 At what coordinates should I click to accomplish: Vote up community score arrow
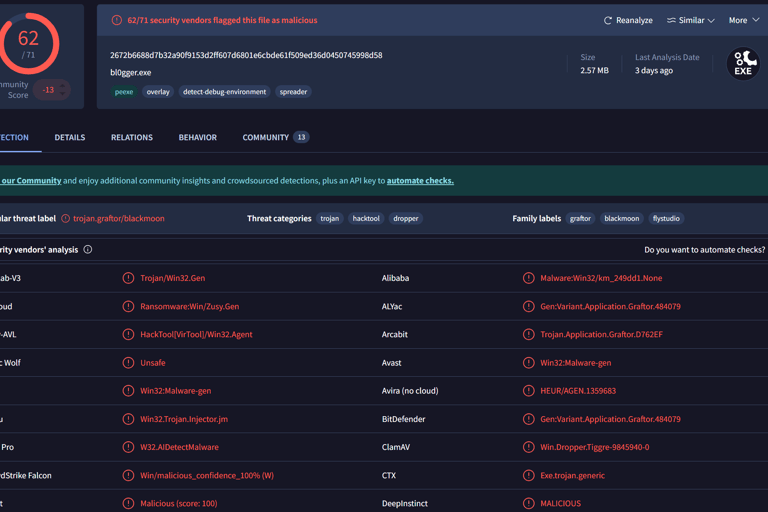(62, 85)
